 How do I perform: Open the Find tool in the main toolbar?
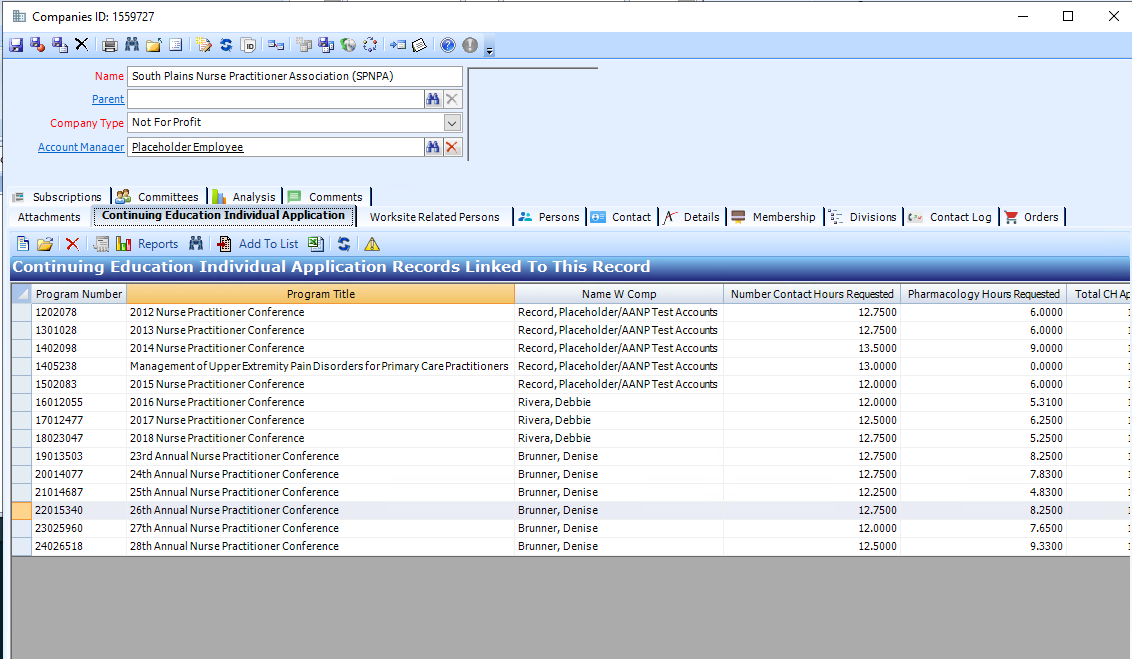131,45
